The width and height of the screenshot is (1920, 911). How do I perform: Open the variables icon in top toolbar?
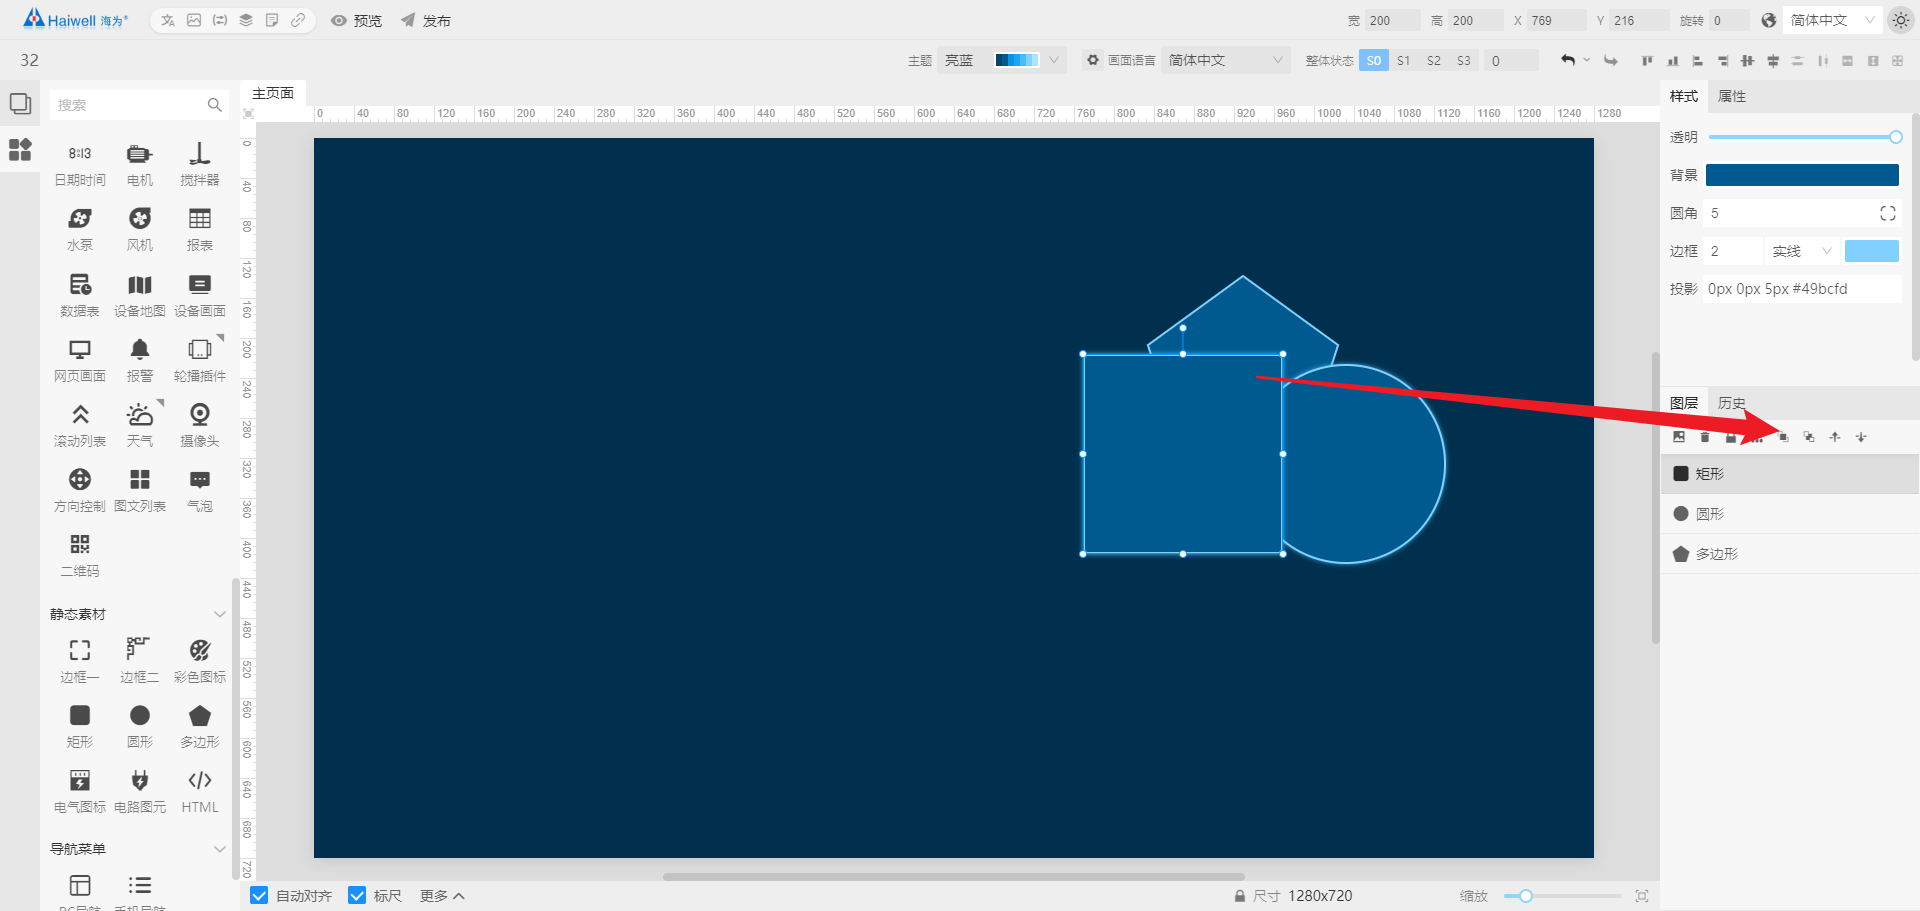point(220,20)
